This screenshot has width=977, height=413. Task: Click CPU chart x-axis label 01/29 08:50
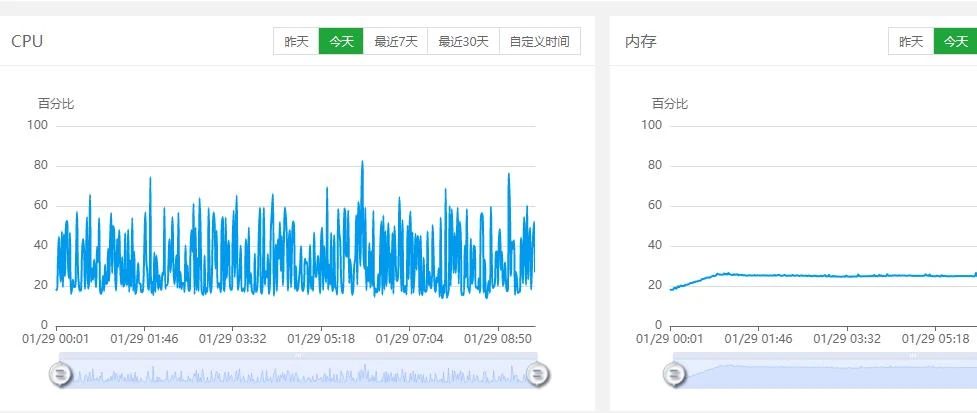(498, 339)
